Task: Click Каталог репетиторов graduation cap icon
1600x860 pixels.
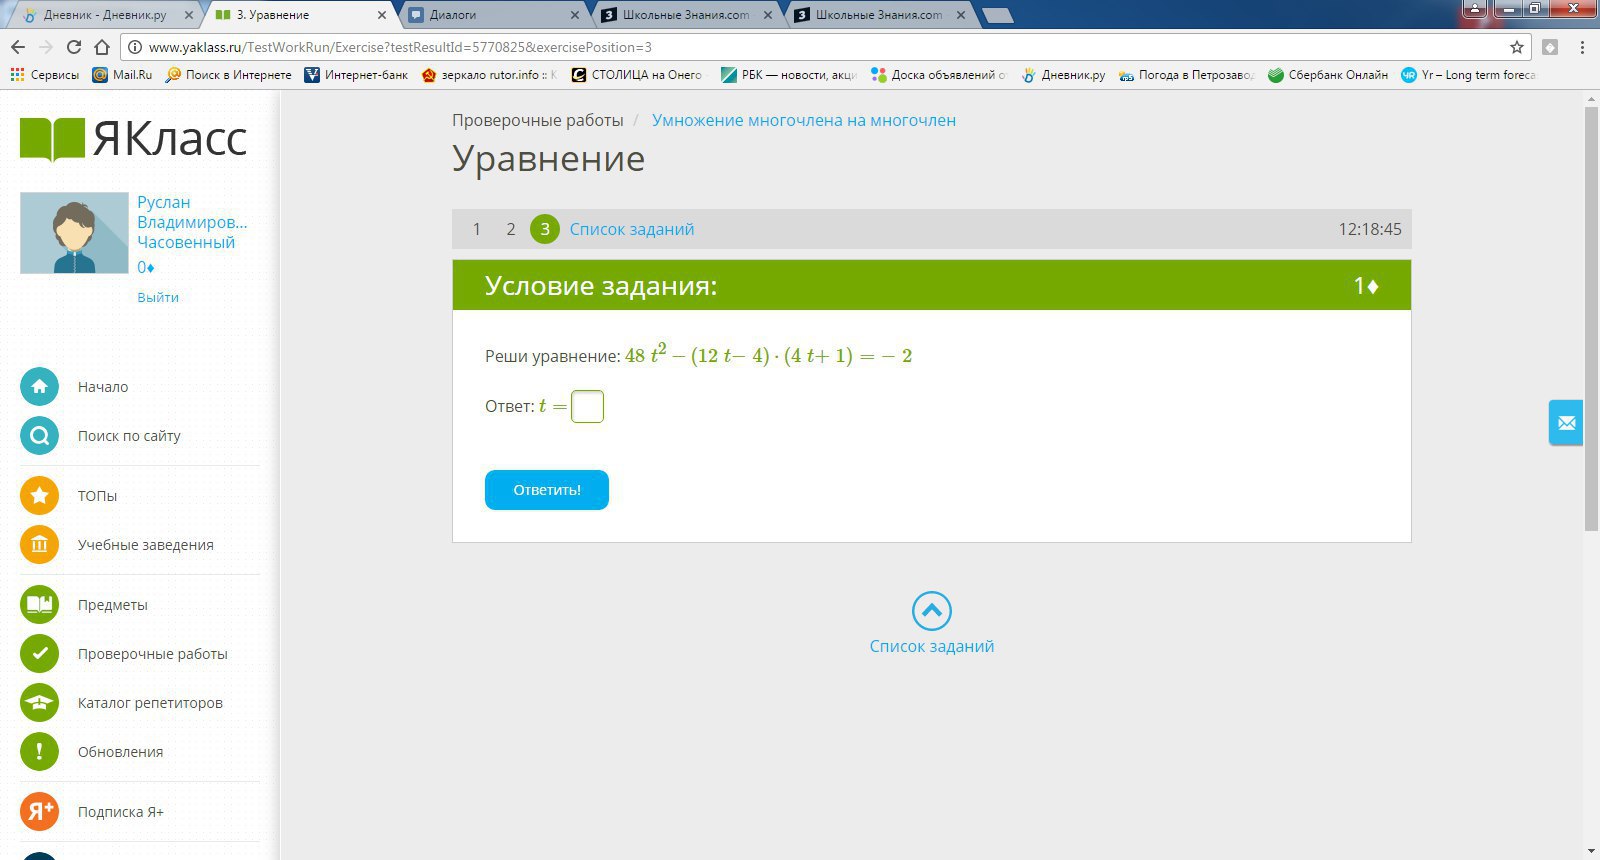Action: [x=39, y=703]
